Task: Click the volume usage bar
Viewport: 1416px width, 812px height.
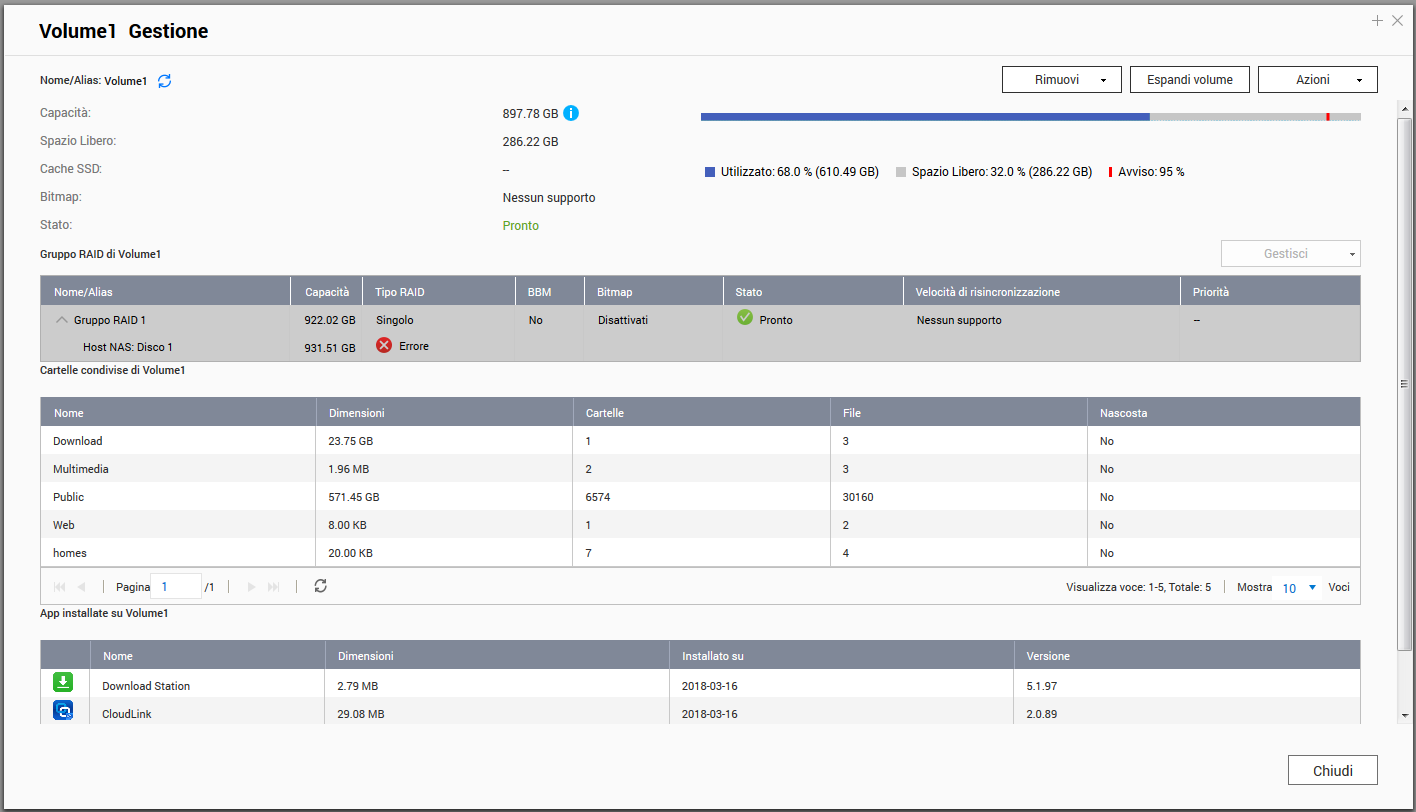Action: (1030, 117)
